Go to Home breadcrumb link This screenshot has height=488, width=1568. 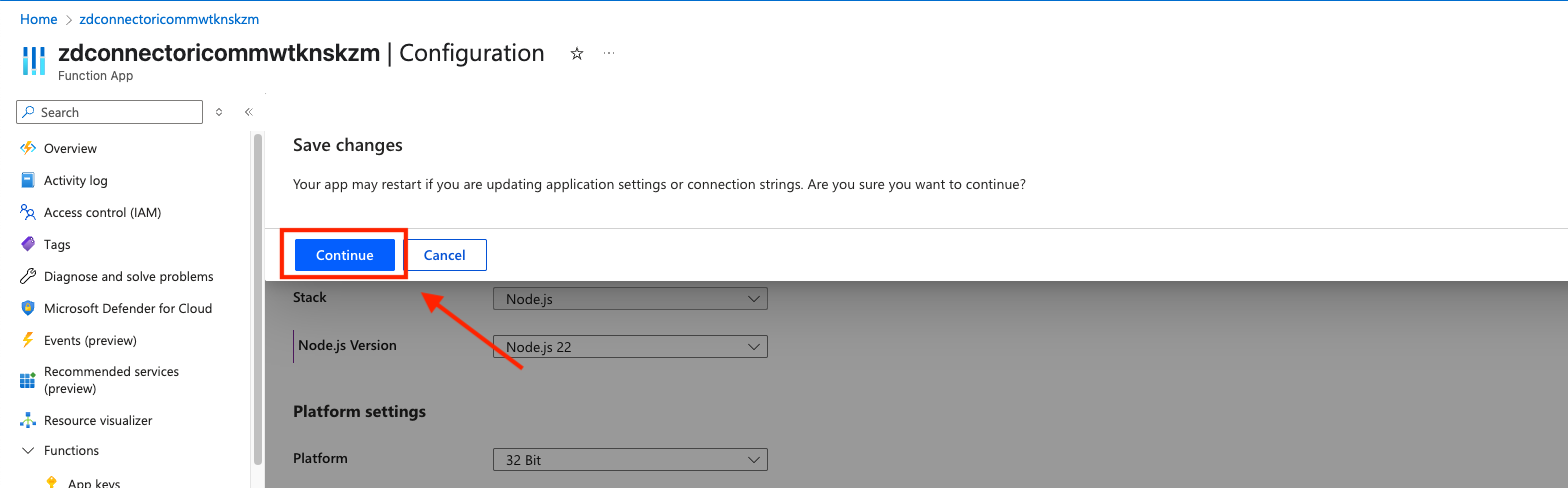point(39,19)
